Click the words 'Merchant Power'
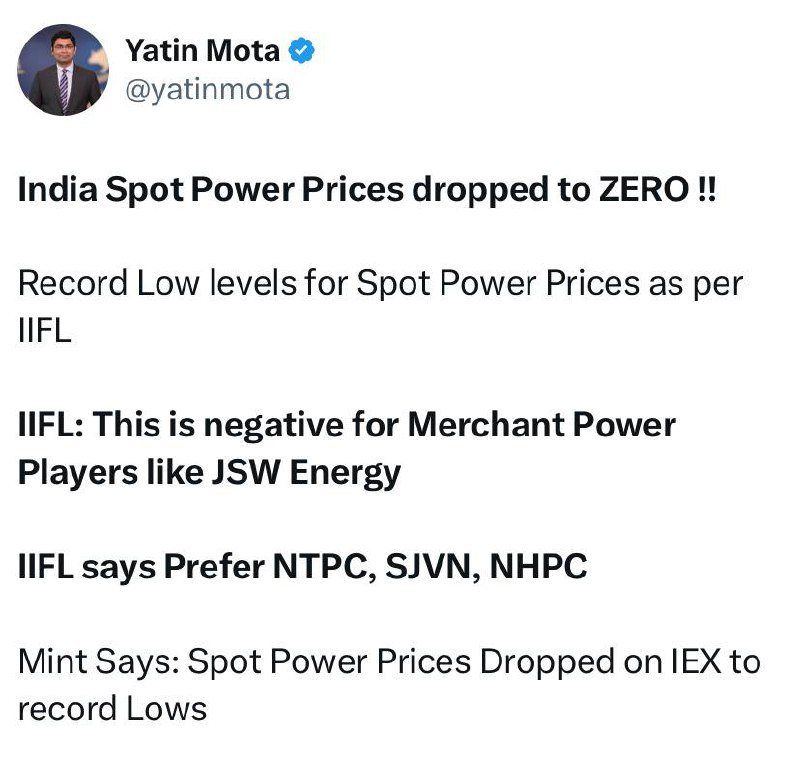The image size is (800, 759). (x=542, y=424)
